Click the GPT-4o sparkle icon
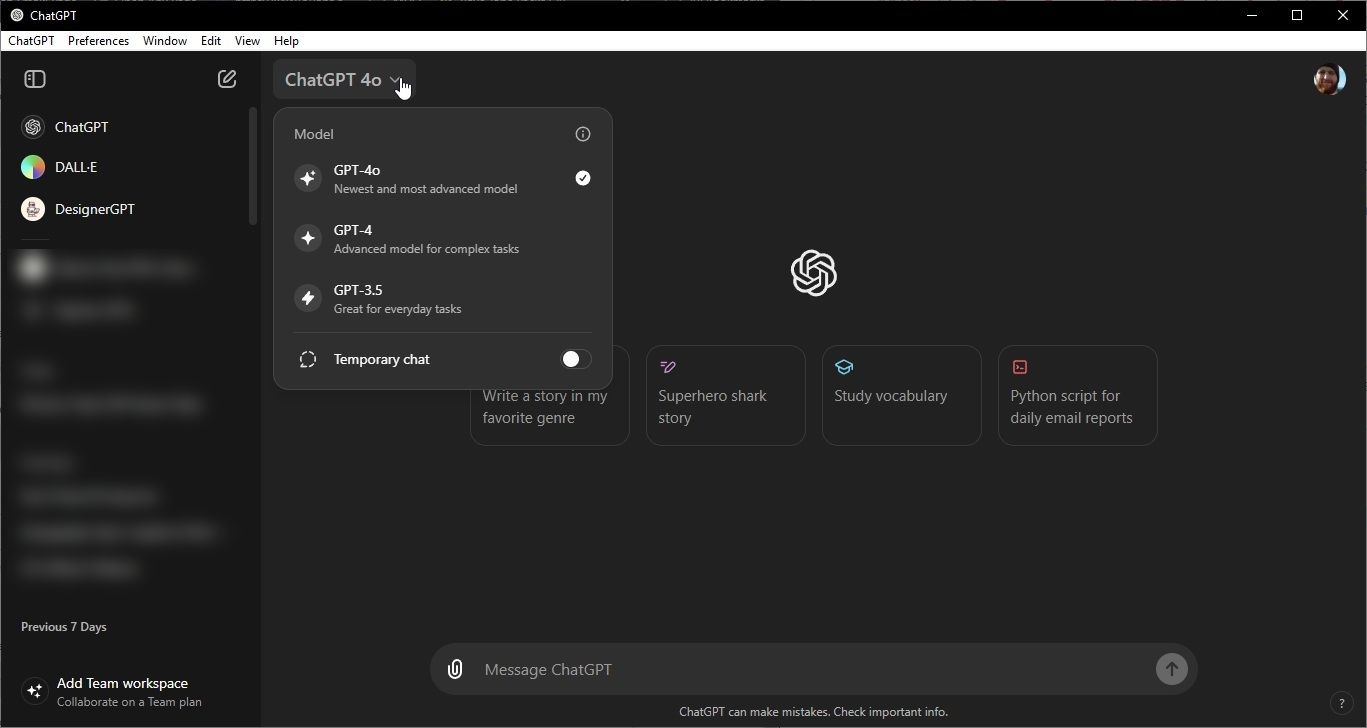Image resolution: width=1367 pixels, height=728 pixels. coord(308,178)
